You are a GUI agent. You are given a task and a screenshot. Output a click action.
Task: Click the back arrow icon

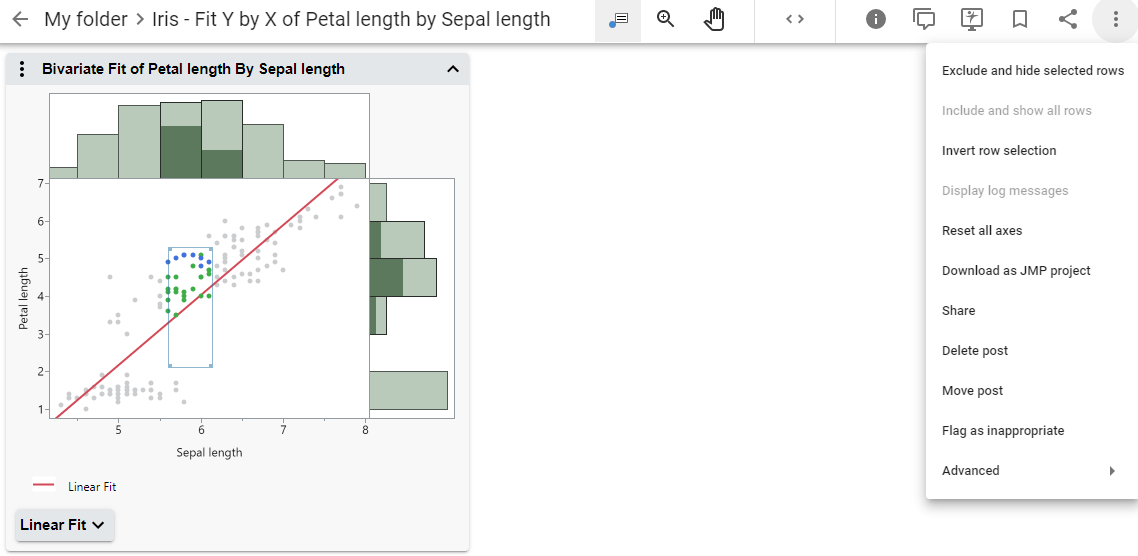click(20, 19)
